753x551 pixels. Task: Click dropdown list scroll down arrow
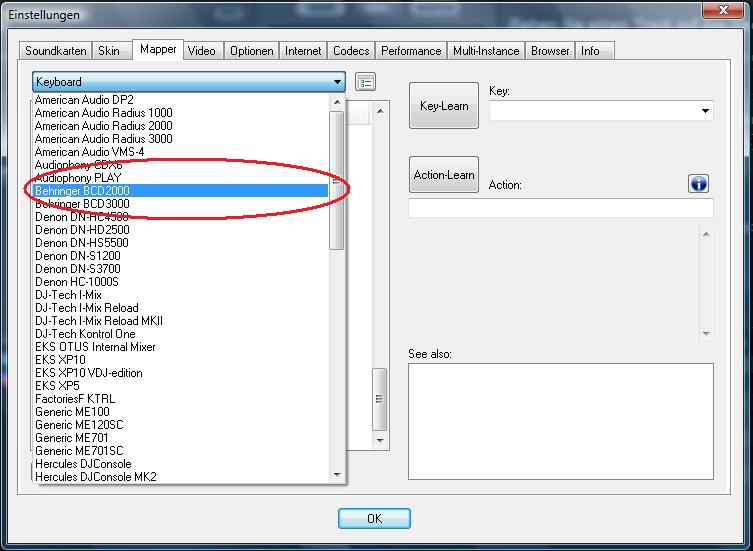[337, 475]
